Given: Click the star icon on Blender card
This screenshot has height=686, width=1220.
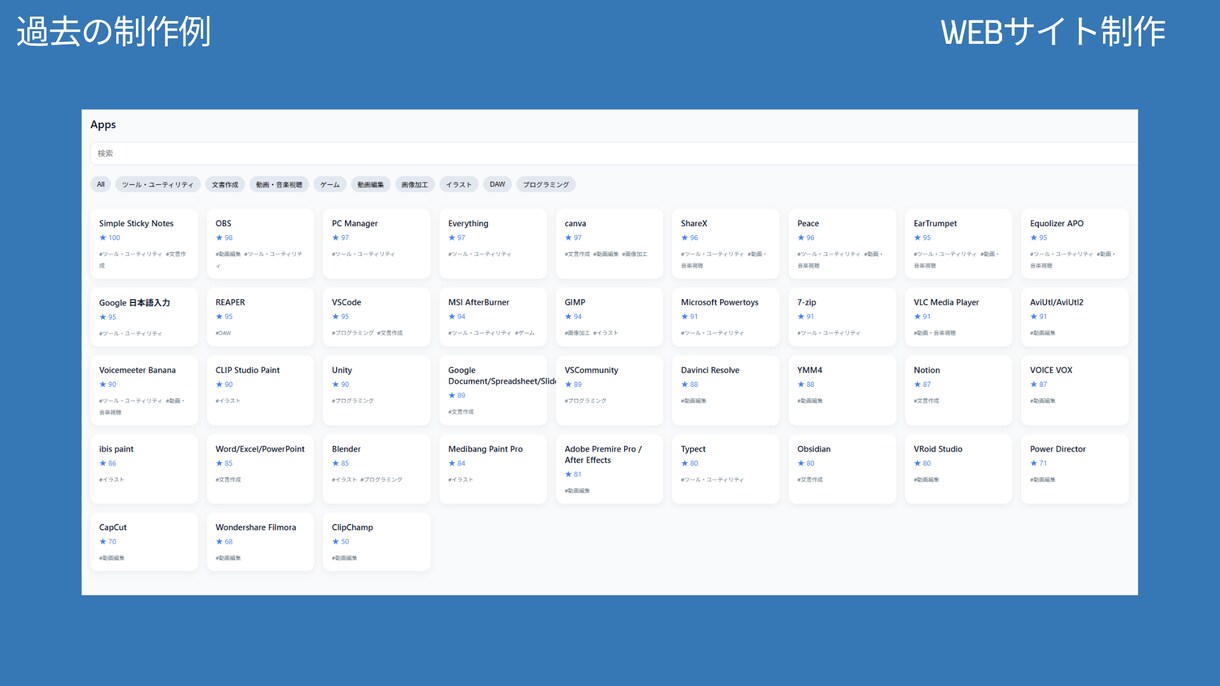Looking at the screenshot, I should tap(336, 464).
